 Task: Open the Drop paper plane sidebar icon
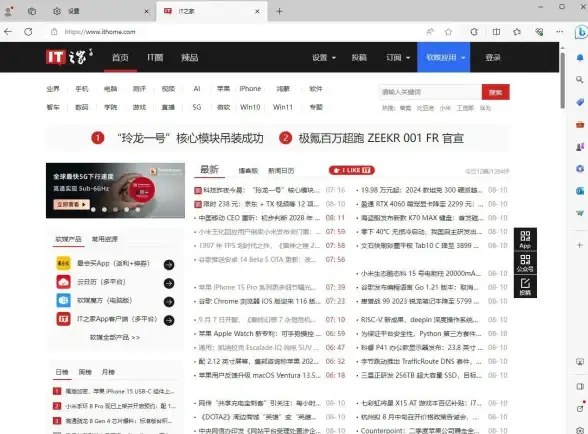[580, 213]
